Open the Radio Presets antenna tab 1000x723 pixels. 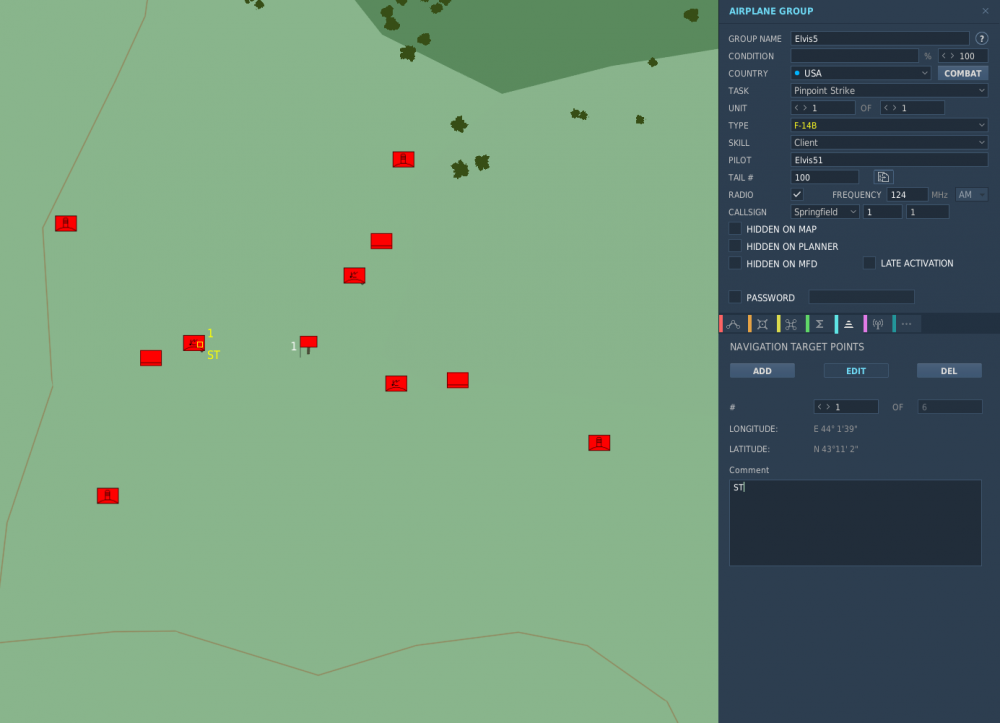click(878, 324)
